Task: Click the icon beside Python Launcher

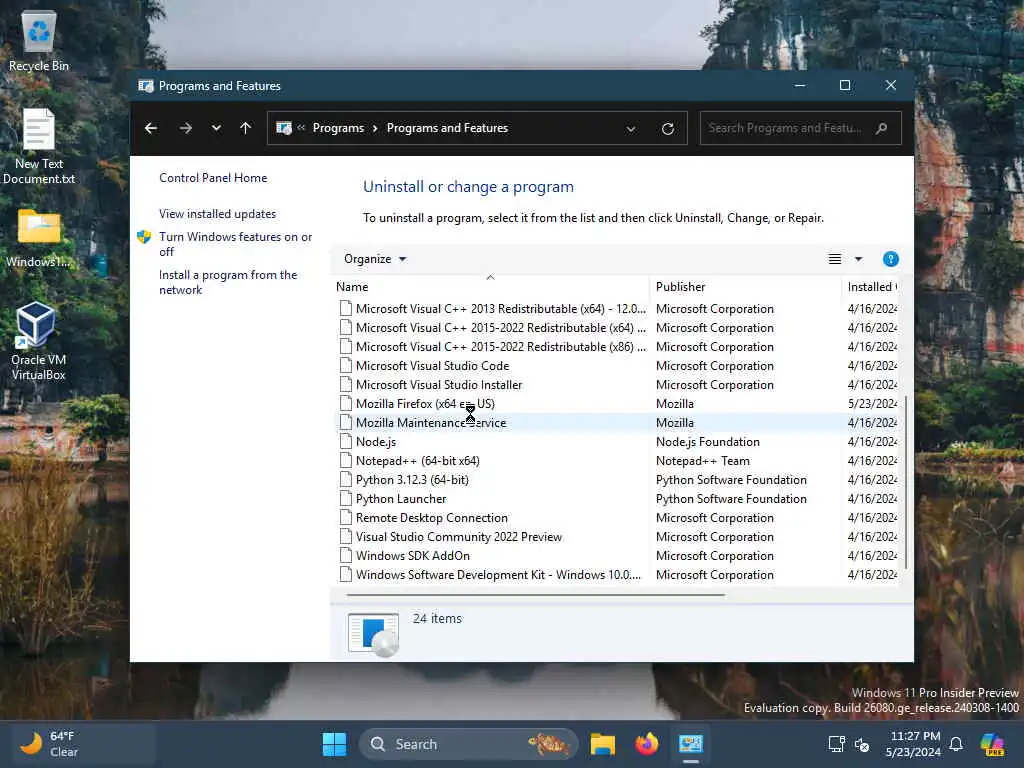Action: coord(345,498)
